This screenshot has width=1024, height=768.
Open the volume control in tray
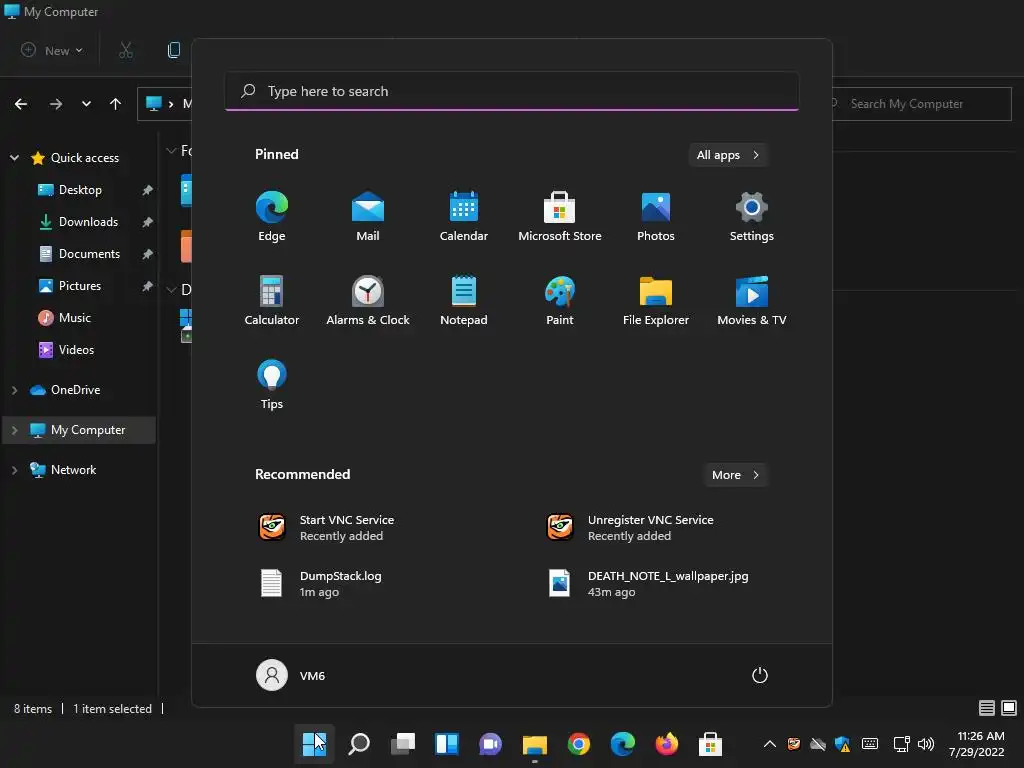925,744
